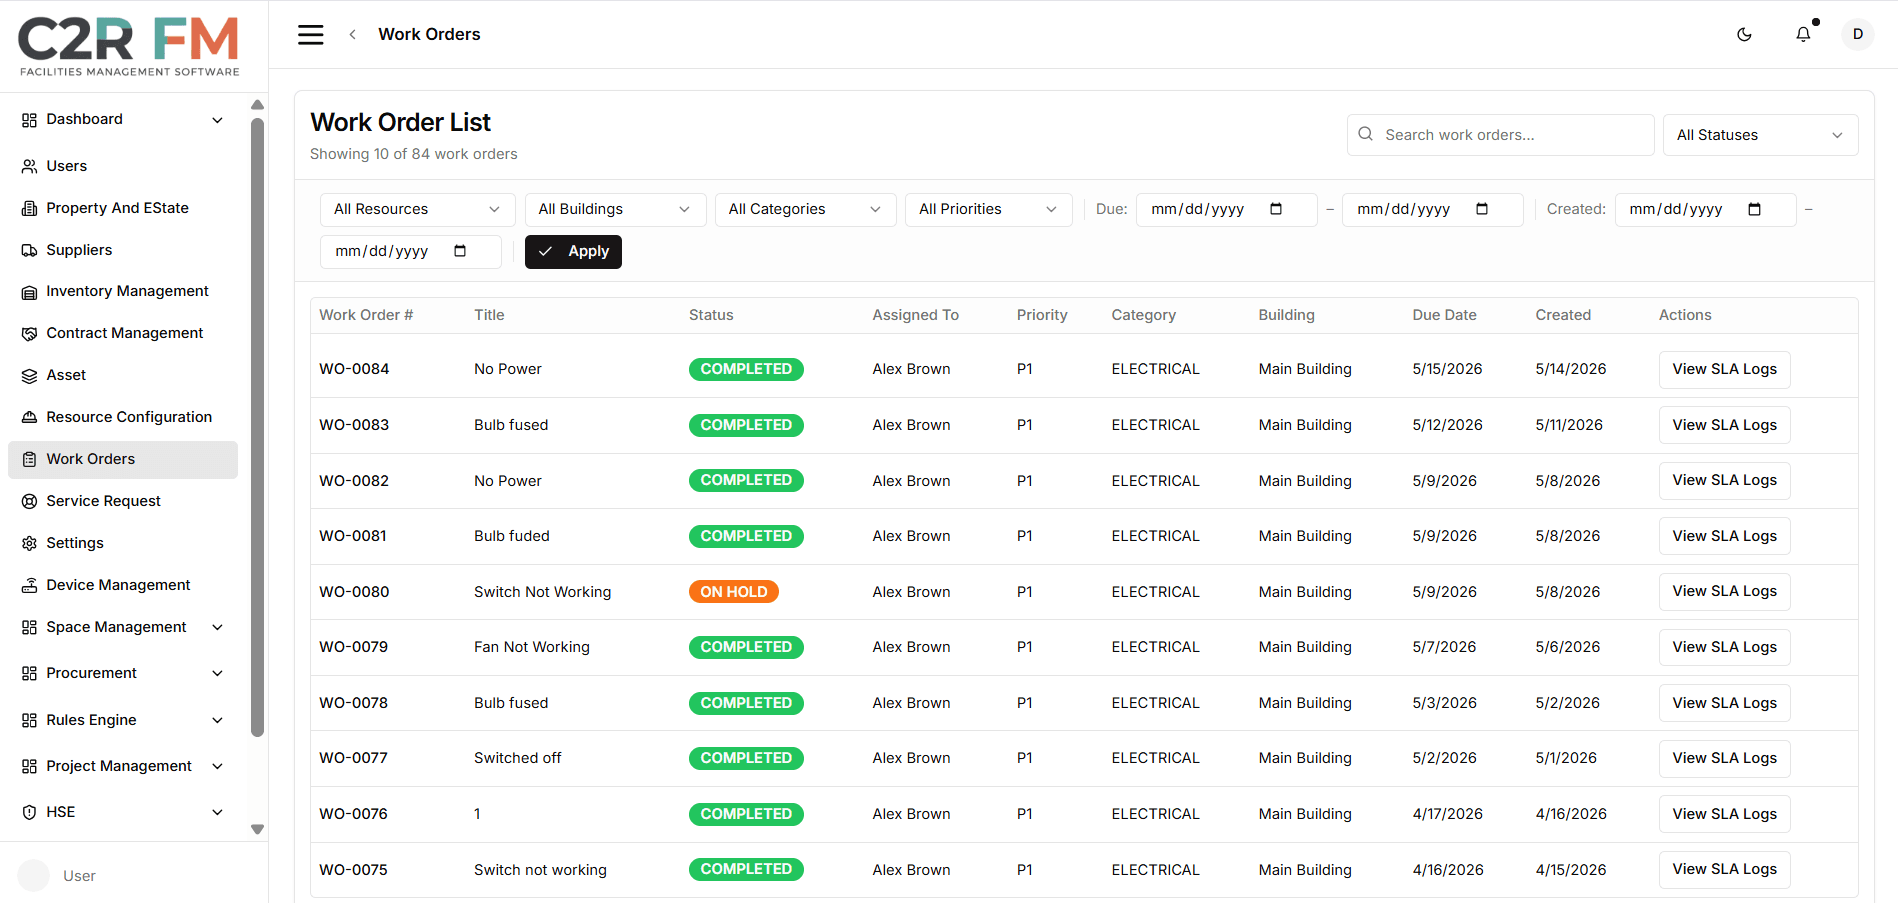
Task: Open the All Resources dropdown
Action: [x=417, y=209]
